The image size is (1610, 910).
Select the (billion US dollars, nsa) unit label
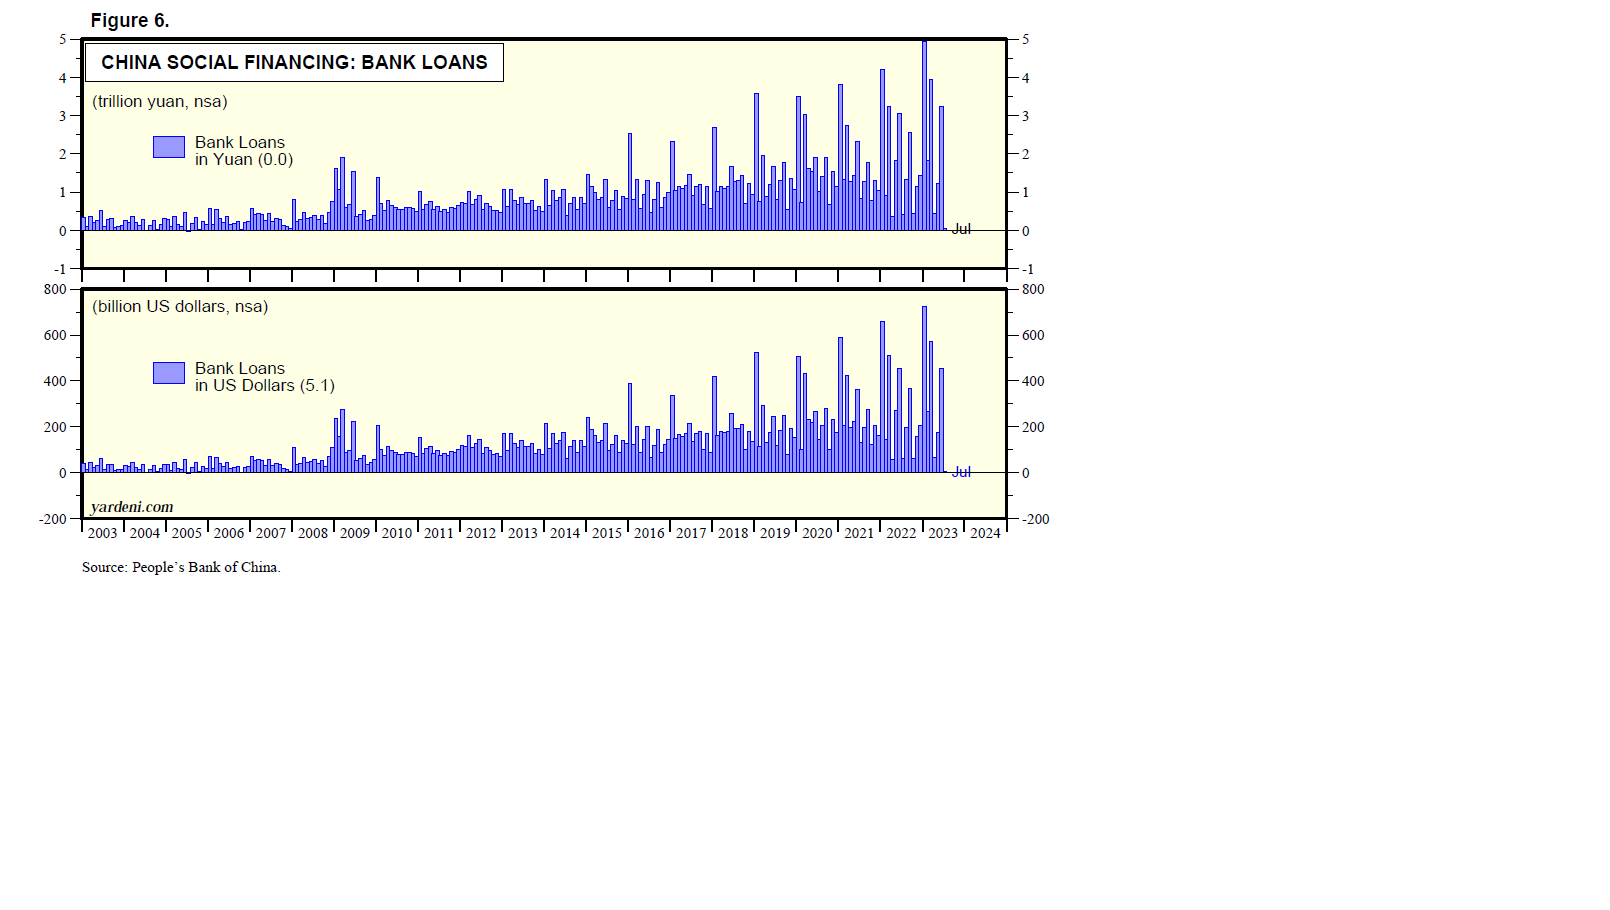[180, 306]
